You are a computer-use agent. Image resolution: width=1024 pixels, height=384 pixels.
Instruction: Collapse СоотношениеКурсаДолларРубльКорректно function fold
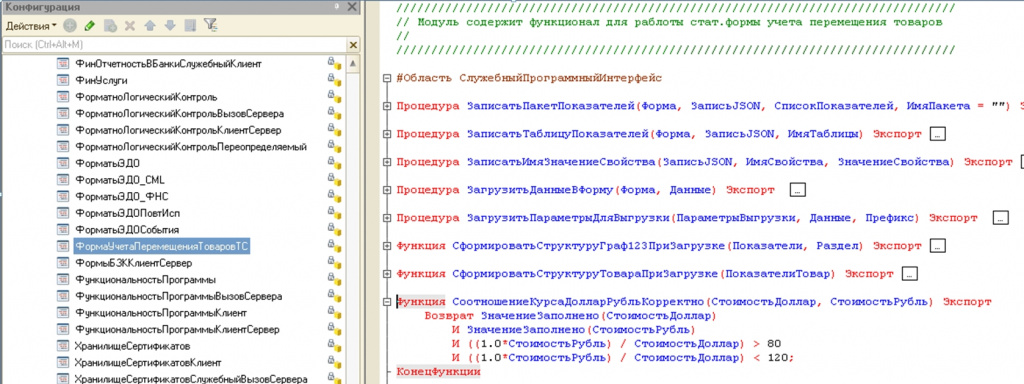tap(387, 302)
